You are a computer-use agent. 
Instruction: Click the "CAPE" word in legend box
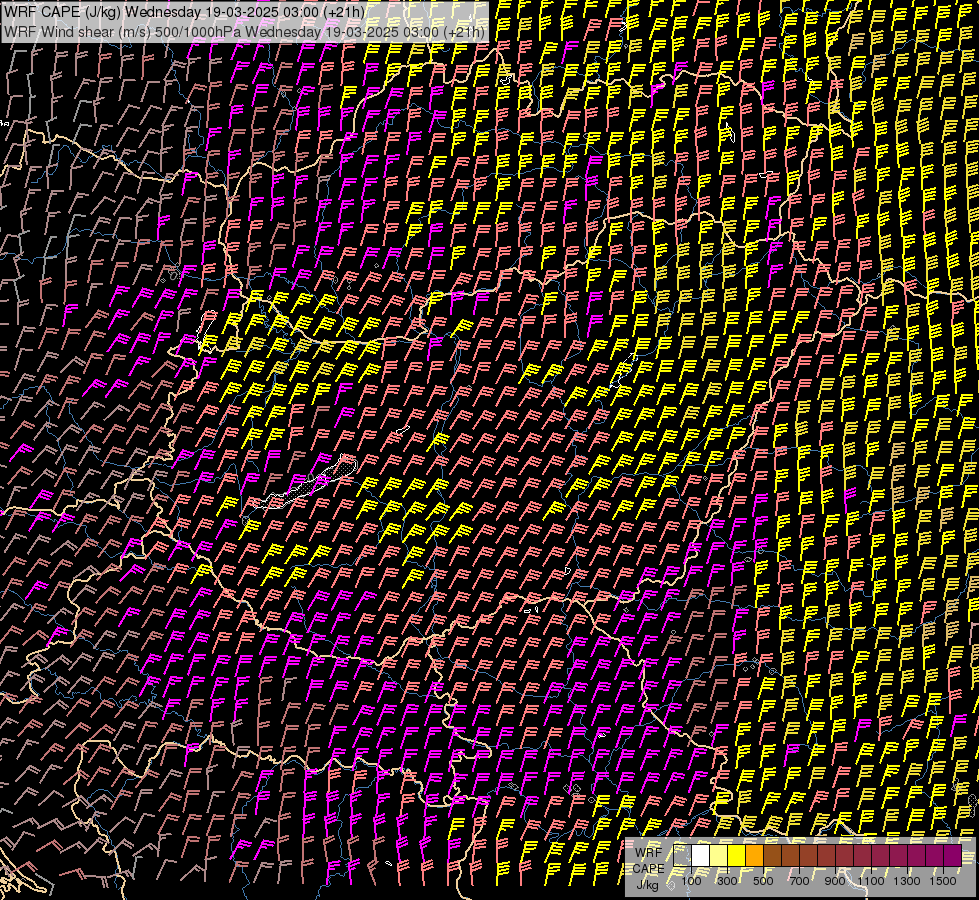[x=649, y=869]
